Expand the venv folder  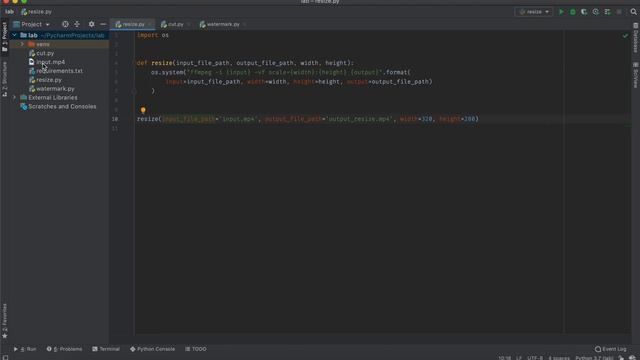pos(22,44)
